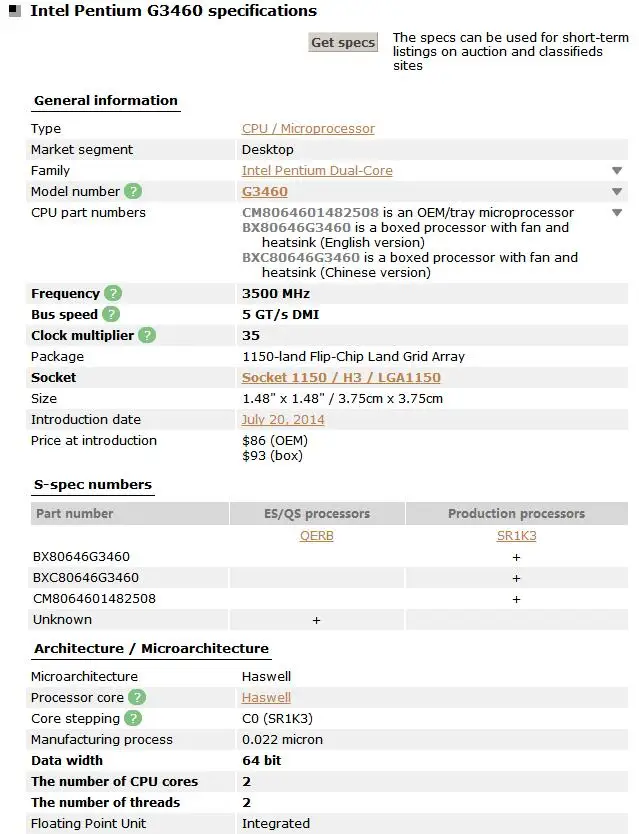Screen dimensions: 639x834
Task: Open the Socket 1150 / H3 / LGA1150 link
Action: pyautogui.click(x=341, y=378)
